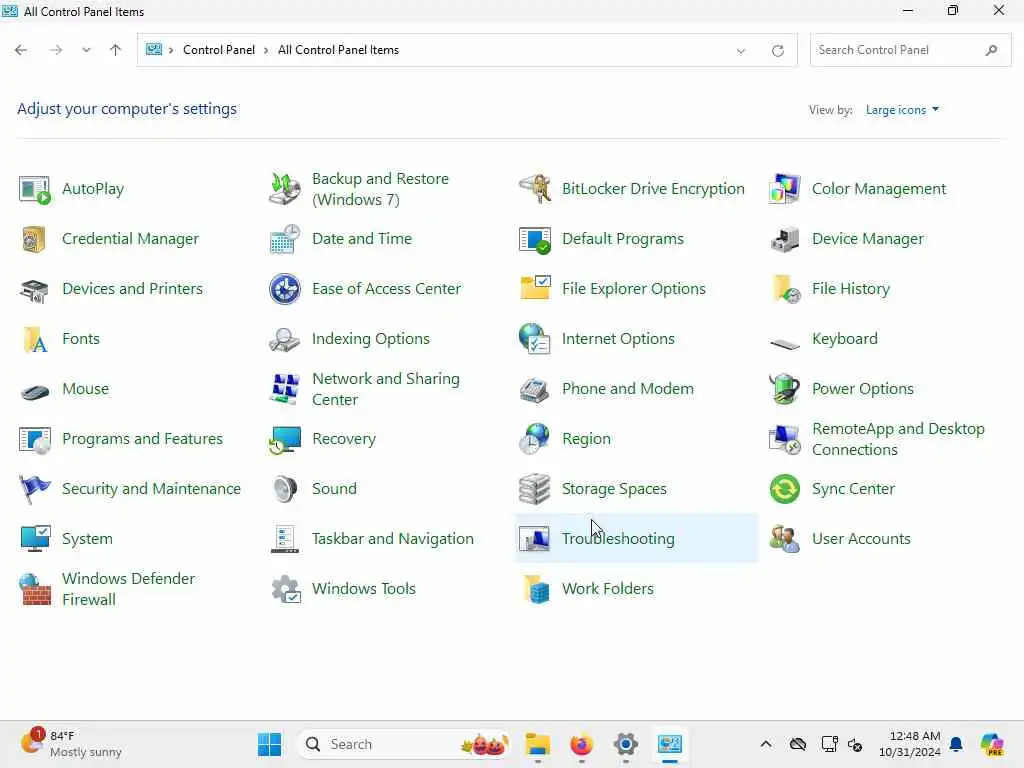Open the Date and Time clock icon
The height and width of the screenshot is (768, 1024).
tap(285, 239)
